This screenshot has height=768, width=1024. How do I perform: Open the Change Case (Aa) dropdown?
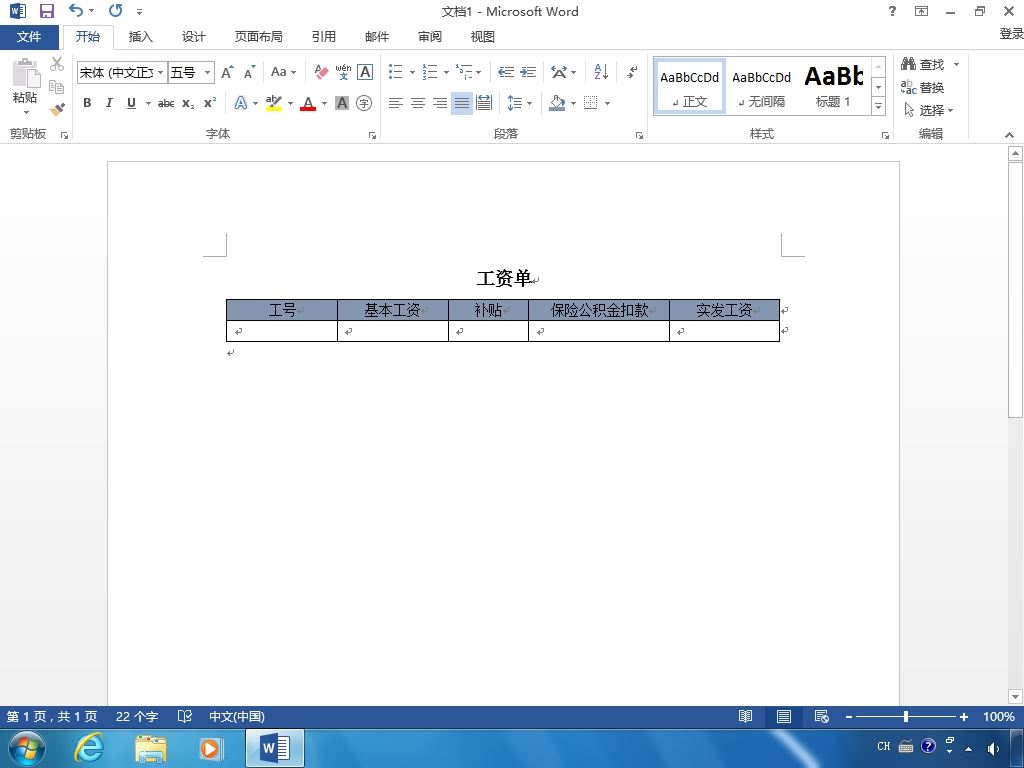283,72
